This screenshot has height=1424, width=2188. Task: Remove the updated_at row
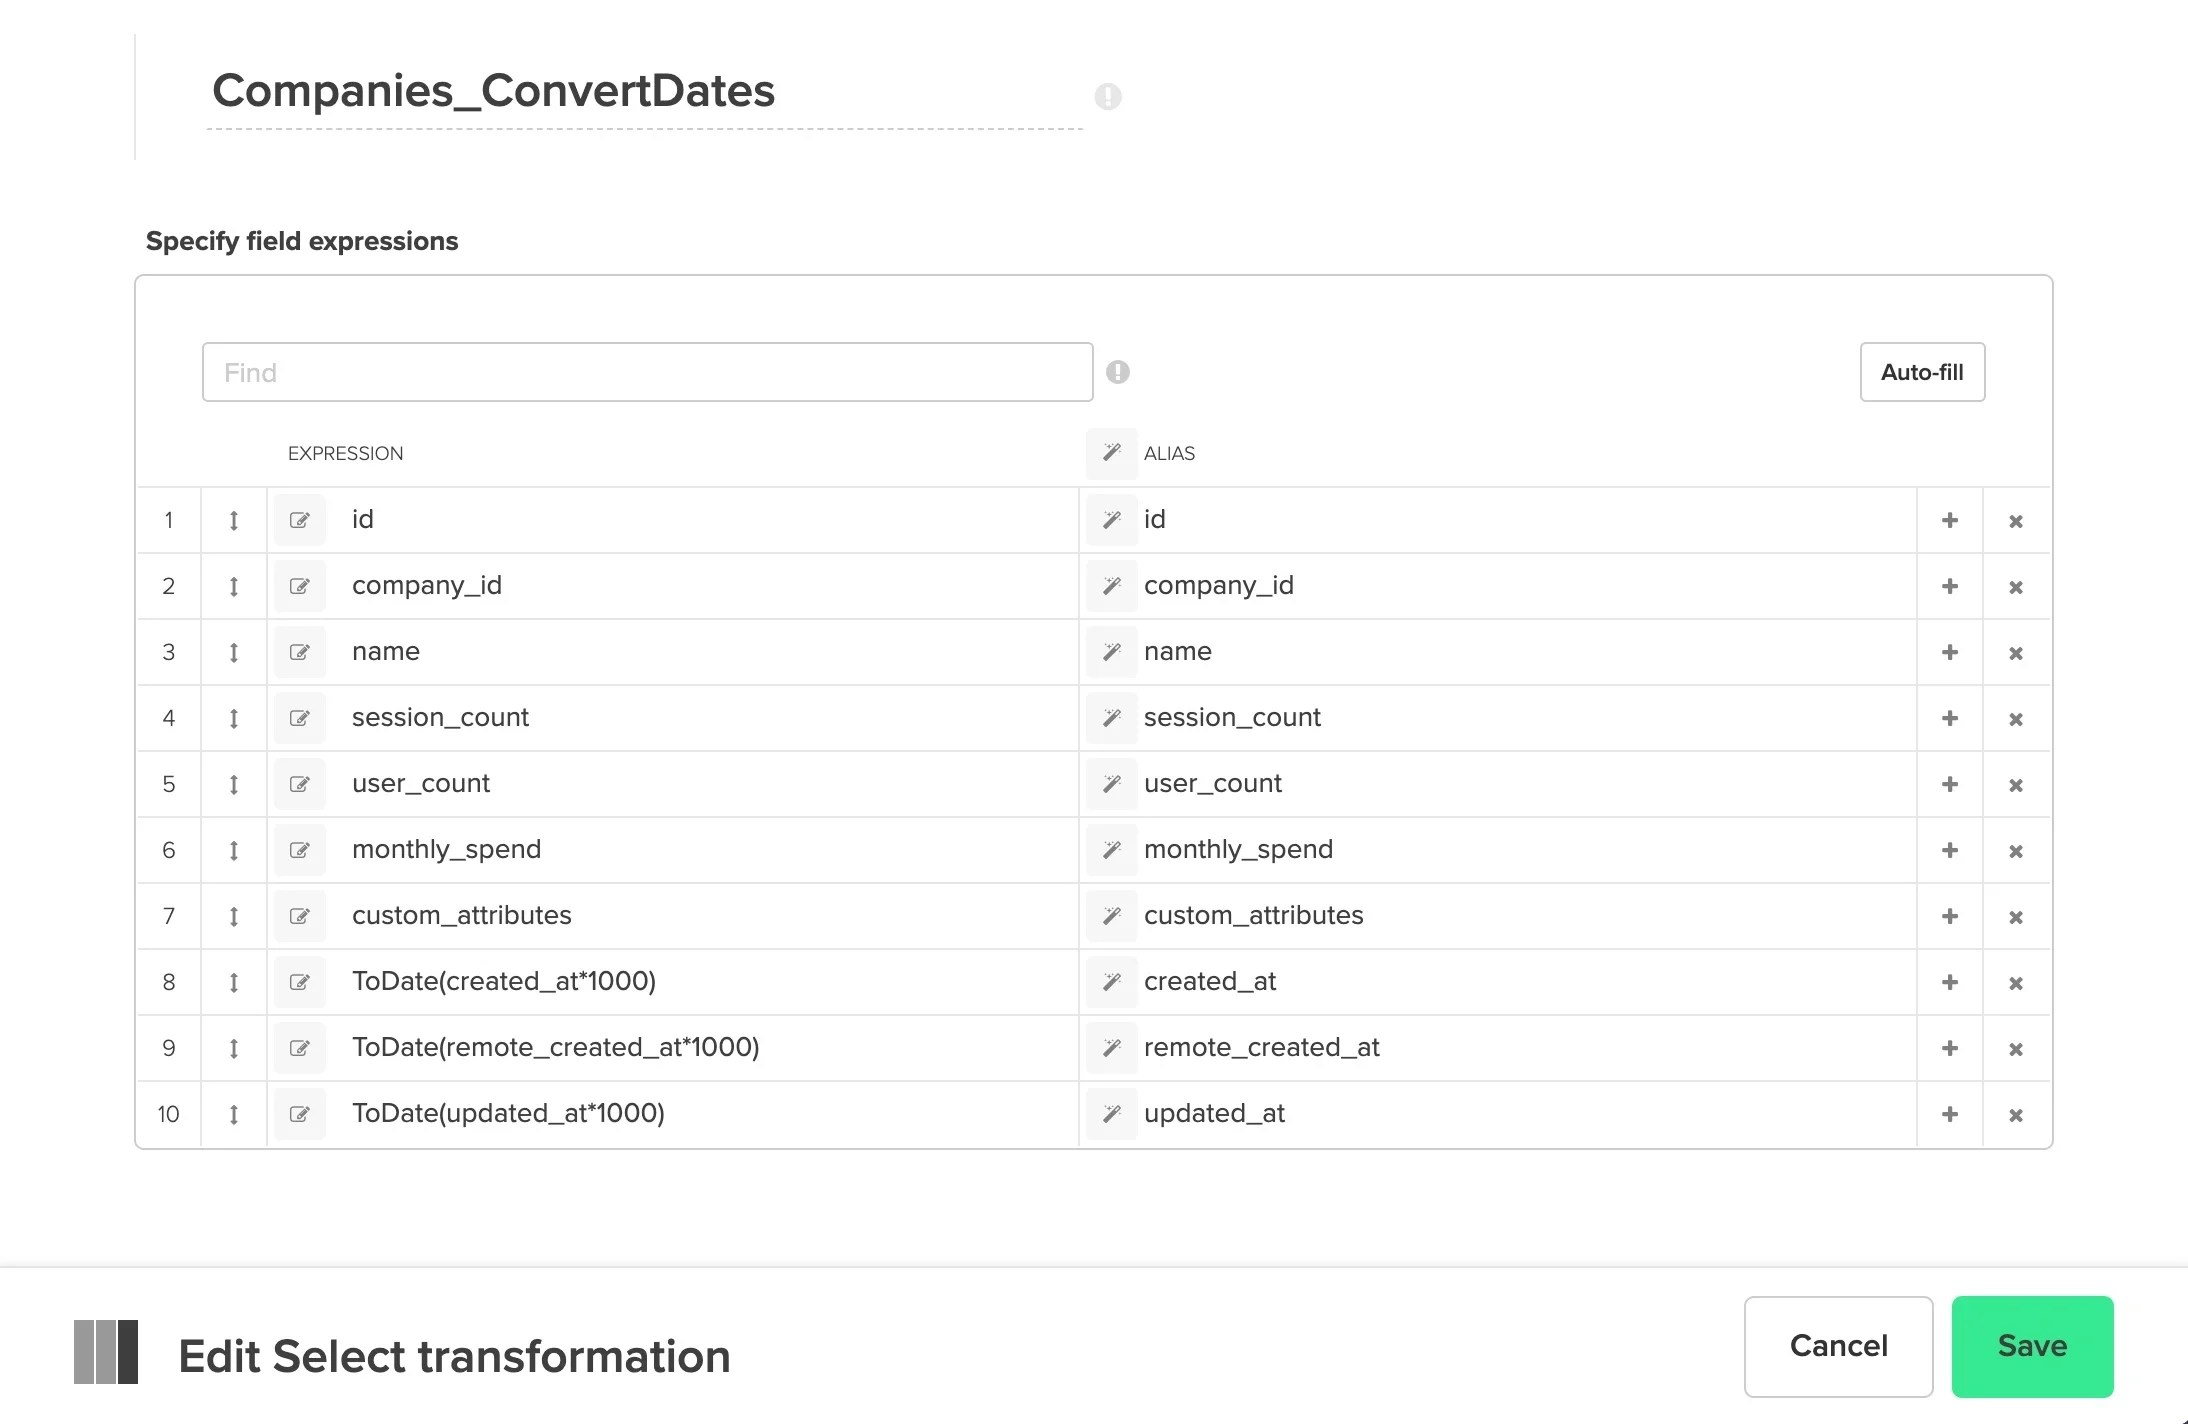point(2015,1113)
